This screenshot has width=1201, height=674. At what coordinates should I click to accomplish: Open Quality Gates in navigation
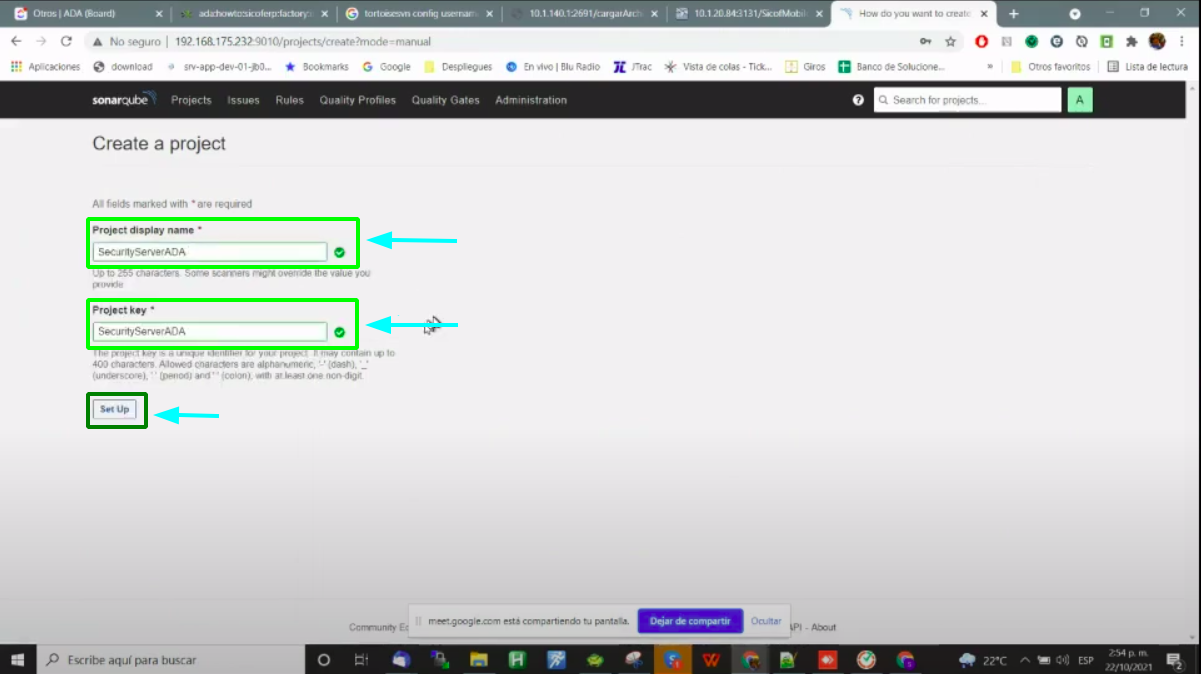click(x=445, y=100)
